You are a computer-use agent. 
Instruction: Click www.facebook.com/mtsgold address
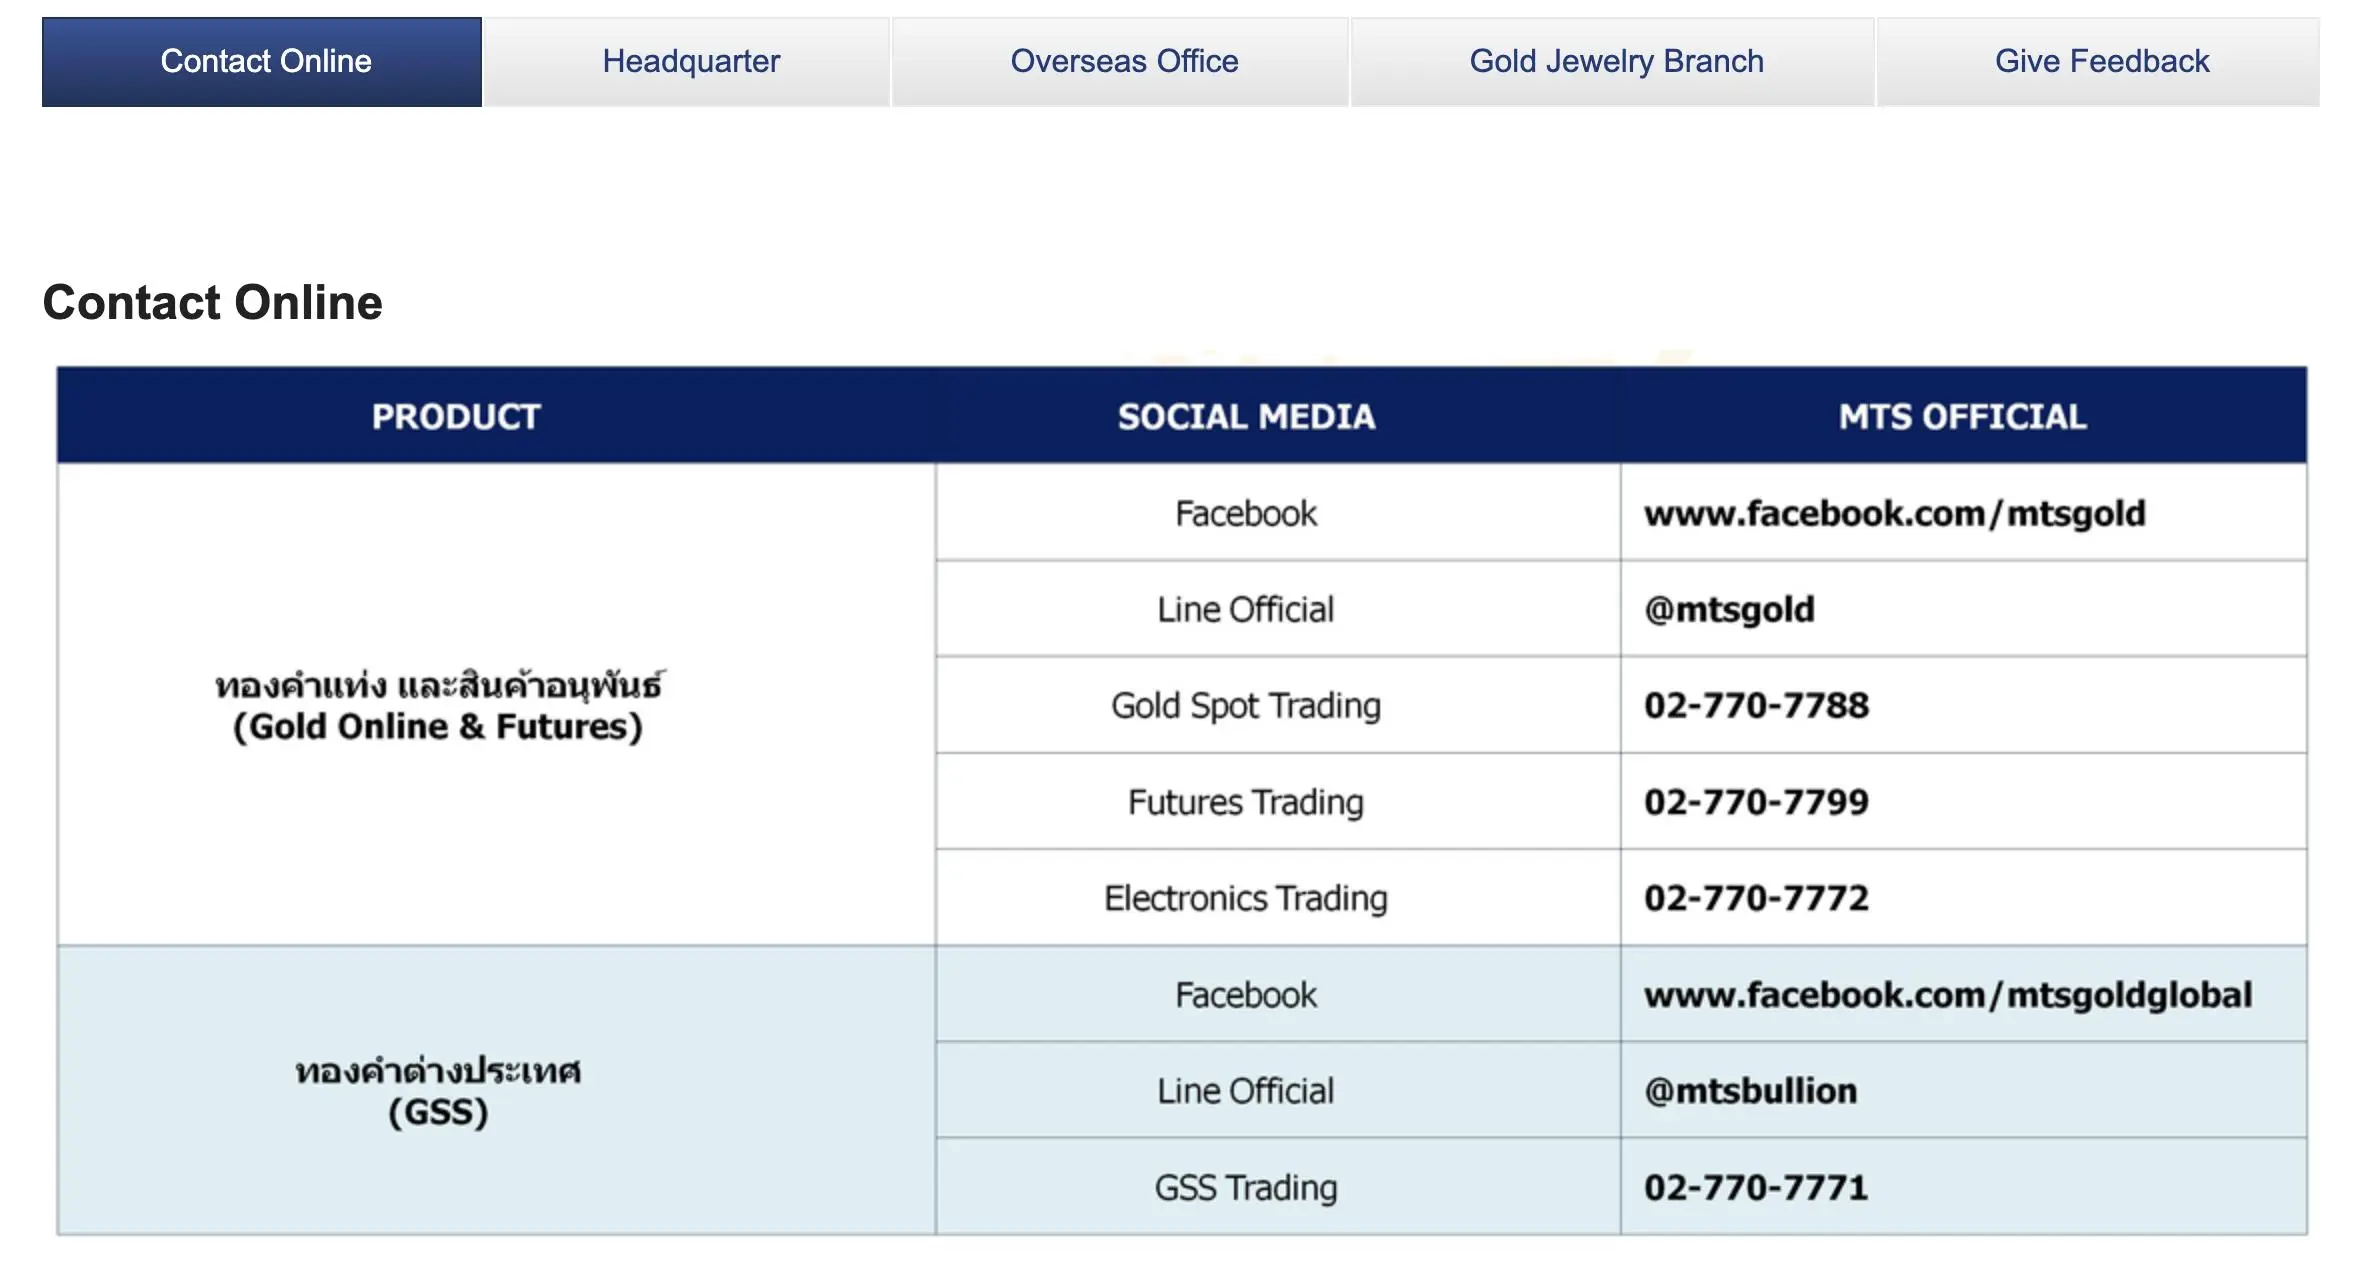[1895, 514]
